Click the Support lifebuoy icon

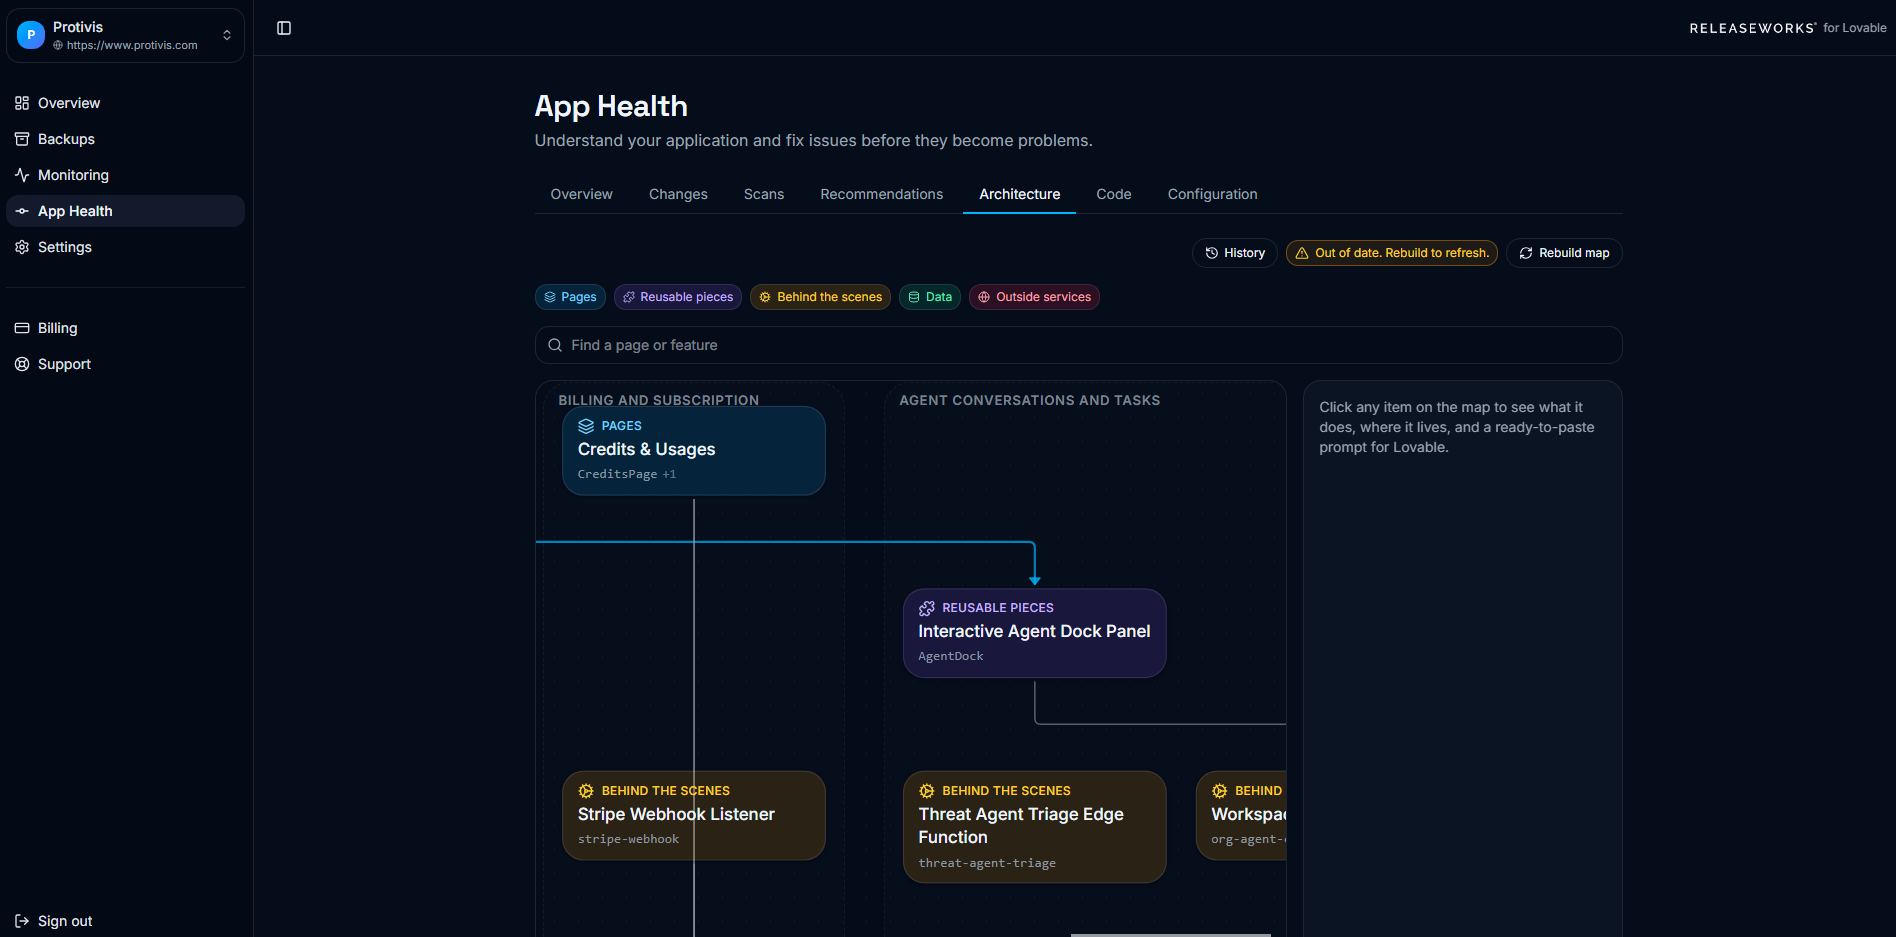coord(22,364)
